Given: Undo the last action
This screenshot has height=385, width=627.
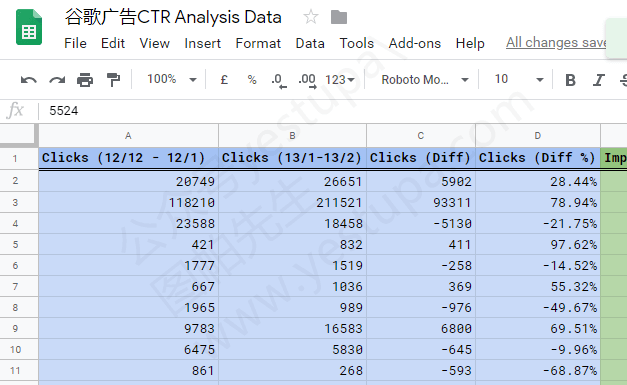Looking at the screenshot, I should click(x=28, y=80).
